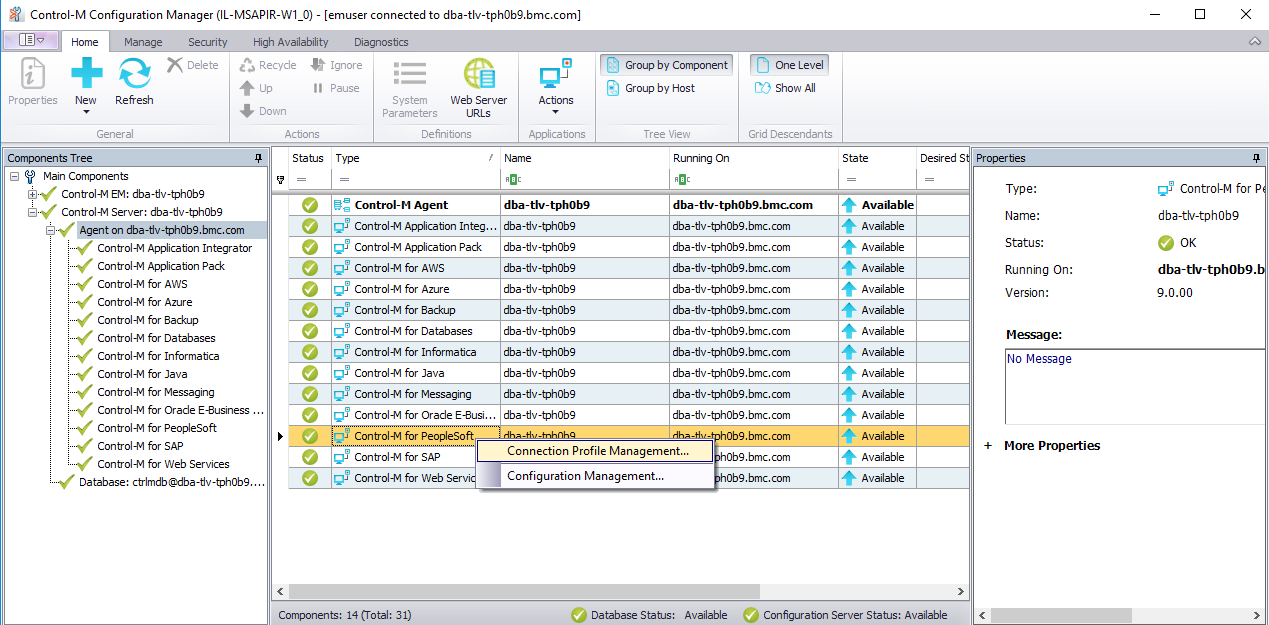This screenshot has width=1269, height=625.
Task: Select the Control-M for Backup grid row
Action: [629, 310]
